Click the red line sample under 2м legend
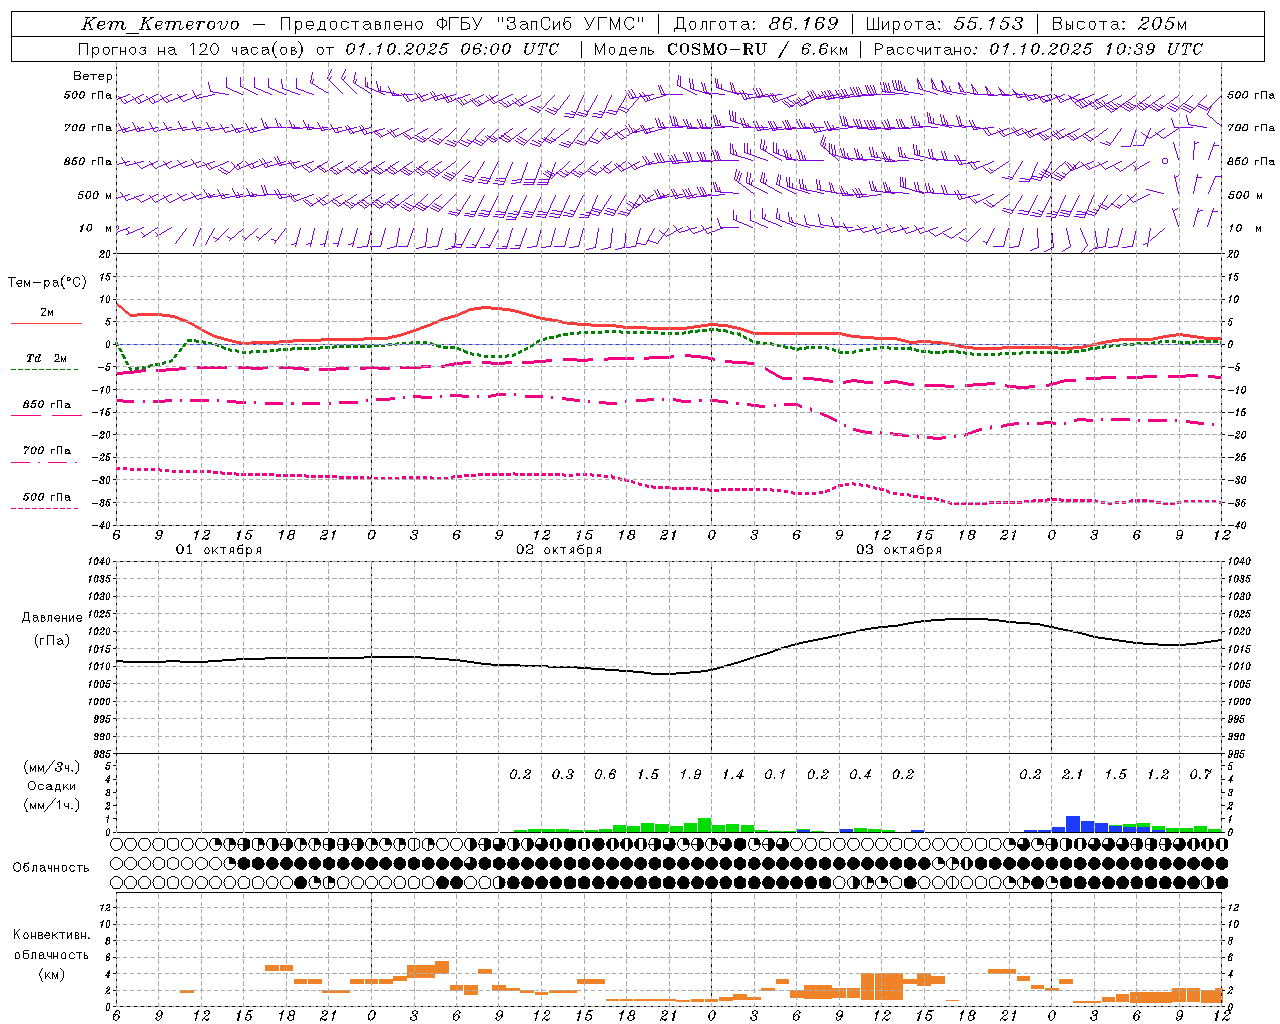The height and width of the screenshot is (1024, 1280). click(46, 324)
